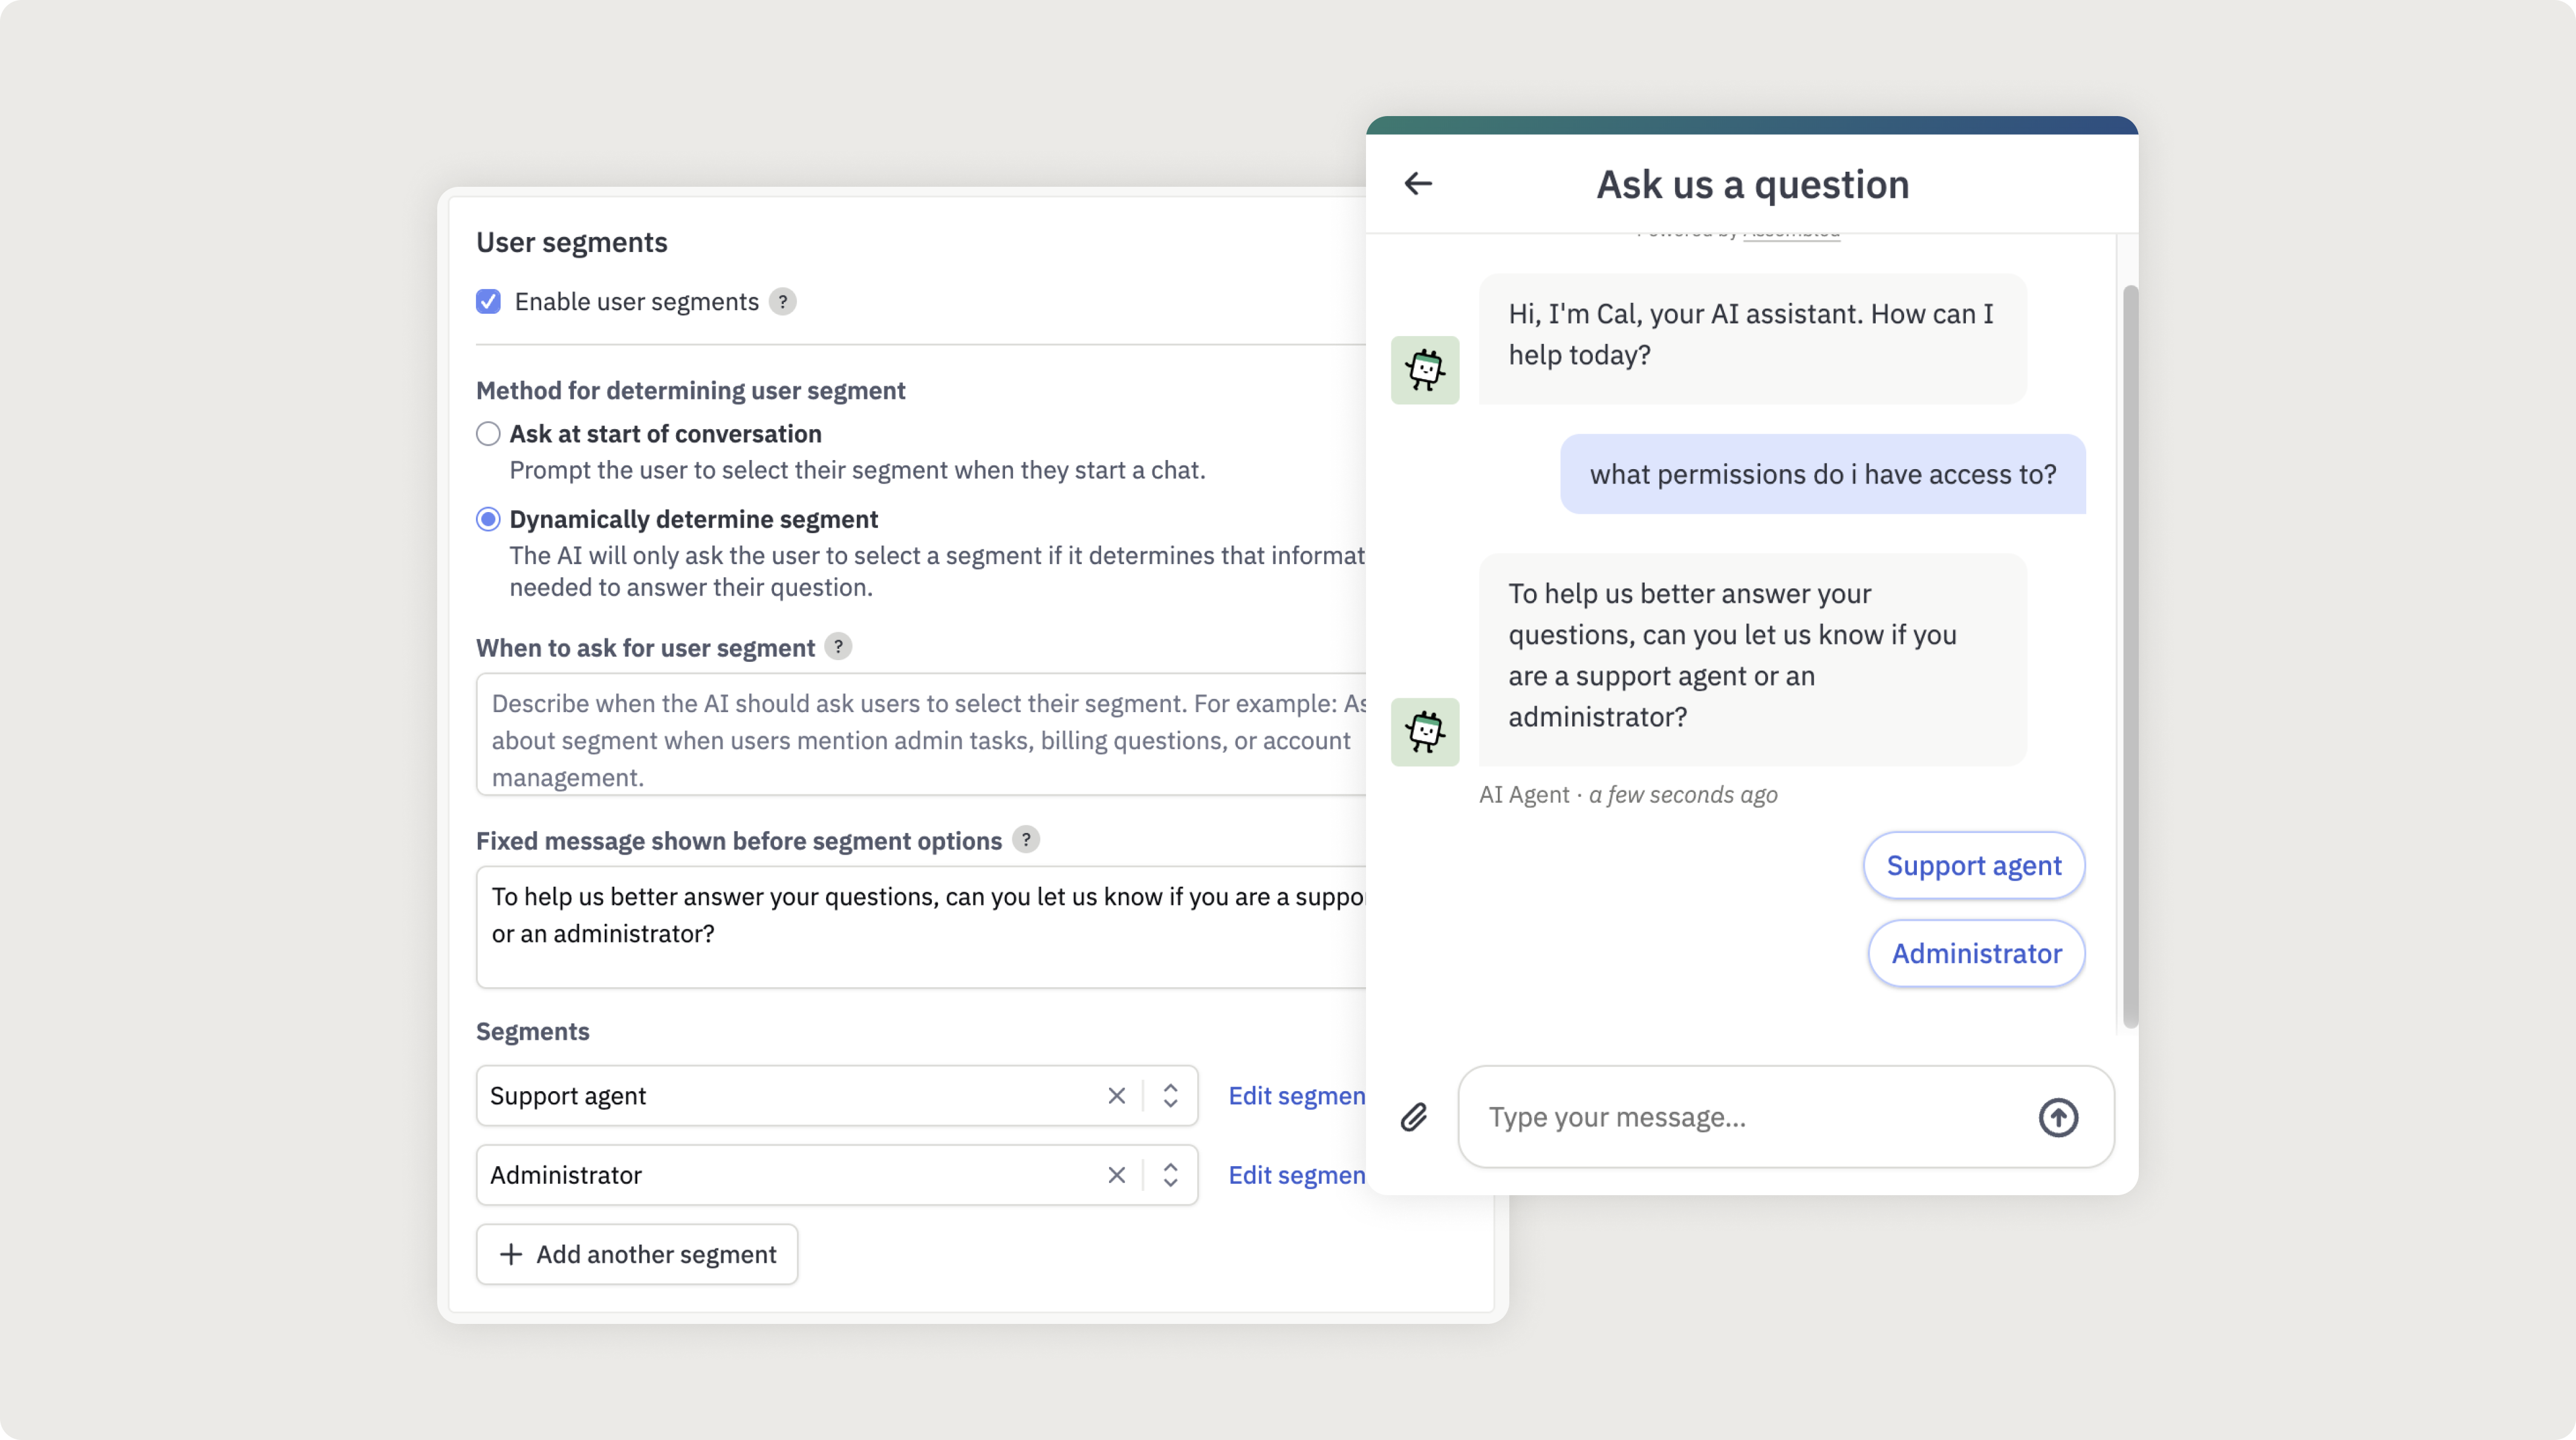2576x1440 pixels.
Task: Choose Support agent reply in chat
Action: pos(1974,865)
